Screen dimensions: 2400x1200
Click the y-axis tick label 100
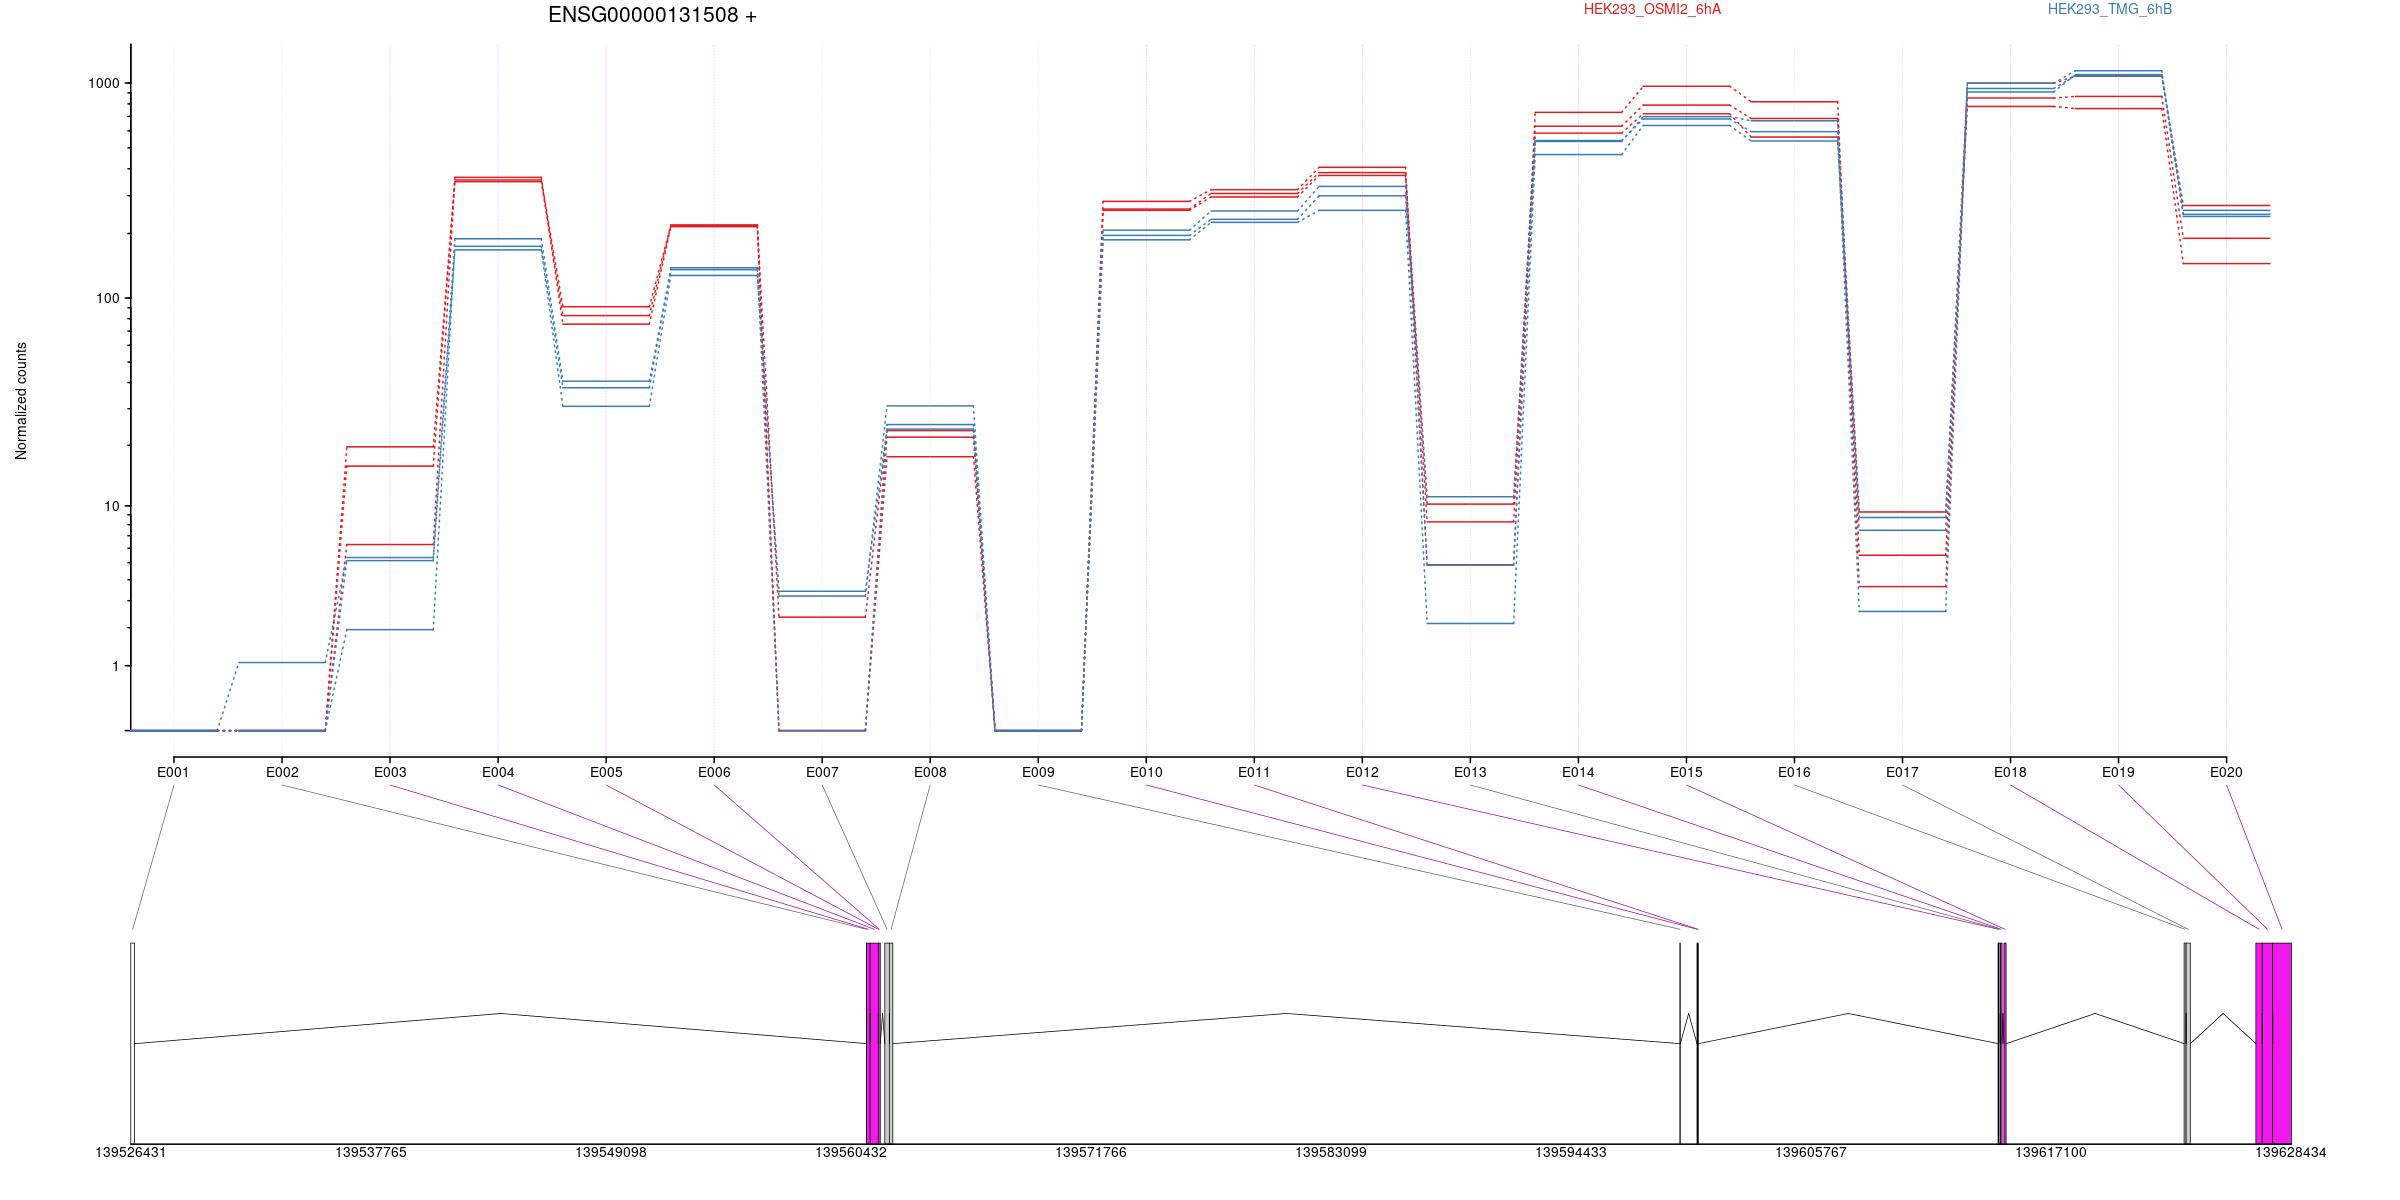click(108, 299)
